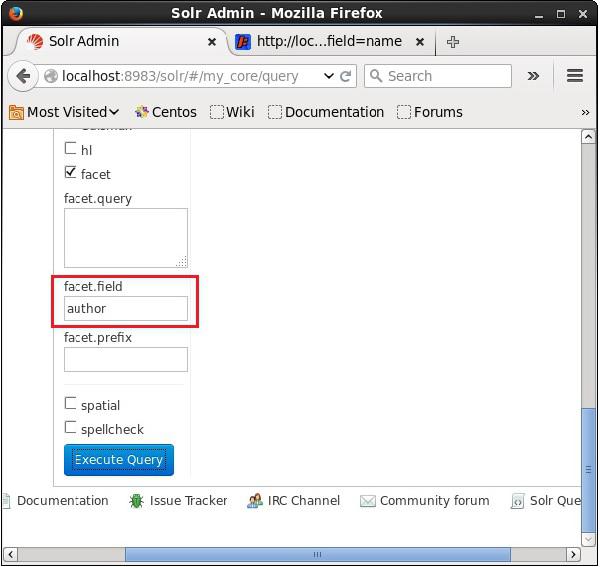Click the browser back arrow button
The height and width of the screenshot is (567, 600).
pyautogui.click(x=24, y=76)
